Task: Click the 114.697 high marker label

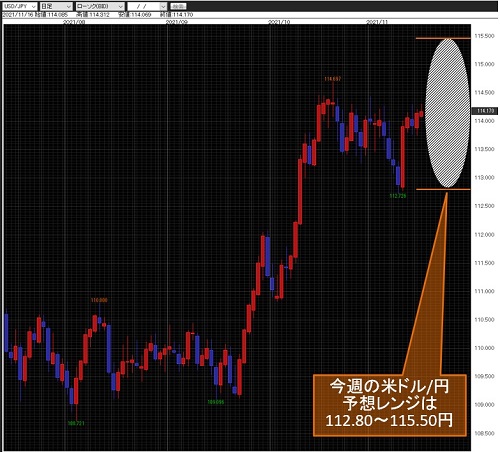Action: click(333, 79)
